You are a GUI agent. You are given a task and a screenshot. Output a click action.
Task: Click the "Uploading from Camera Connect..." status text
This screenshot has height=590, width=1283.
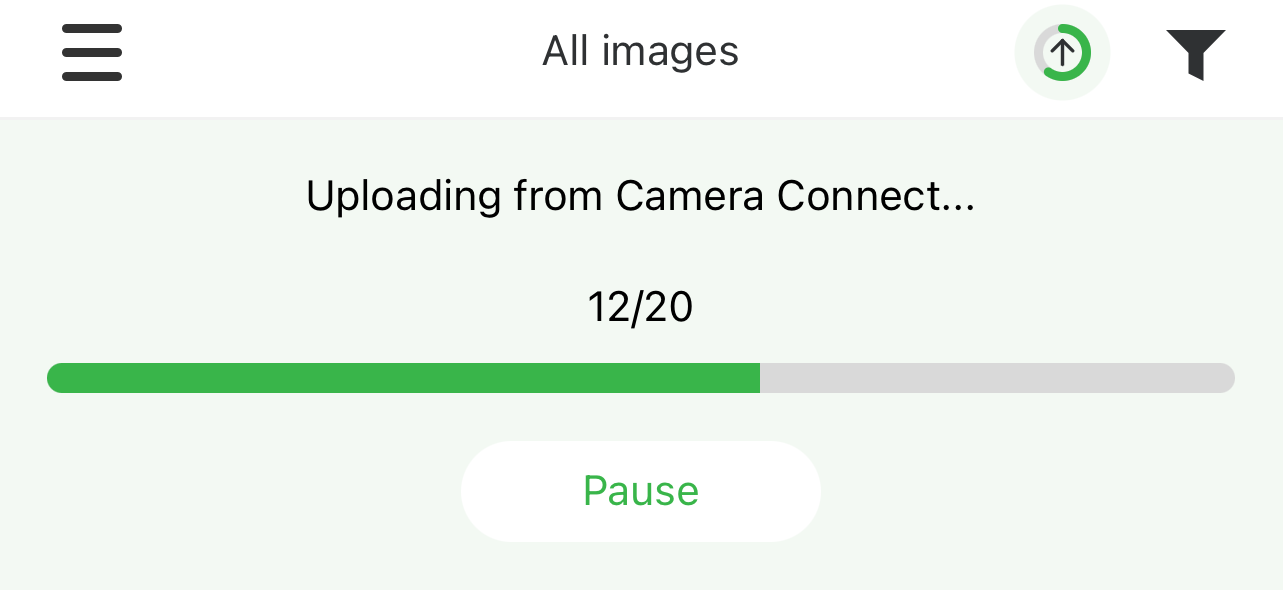click(640, 196)
